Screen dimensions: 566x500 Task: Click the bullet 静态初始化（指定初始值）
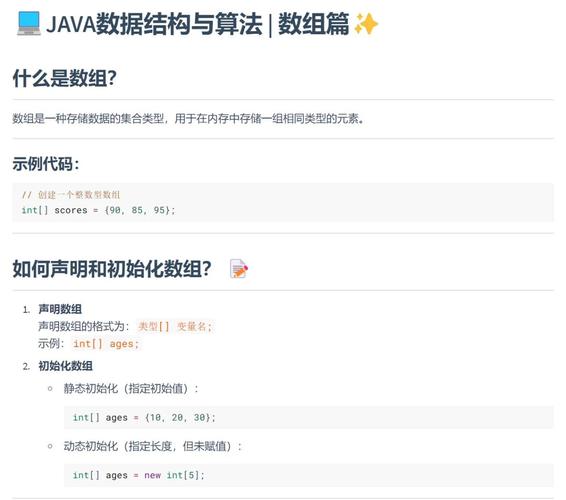click(x=131, y=389)
